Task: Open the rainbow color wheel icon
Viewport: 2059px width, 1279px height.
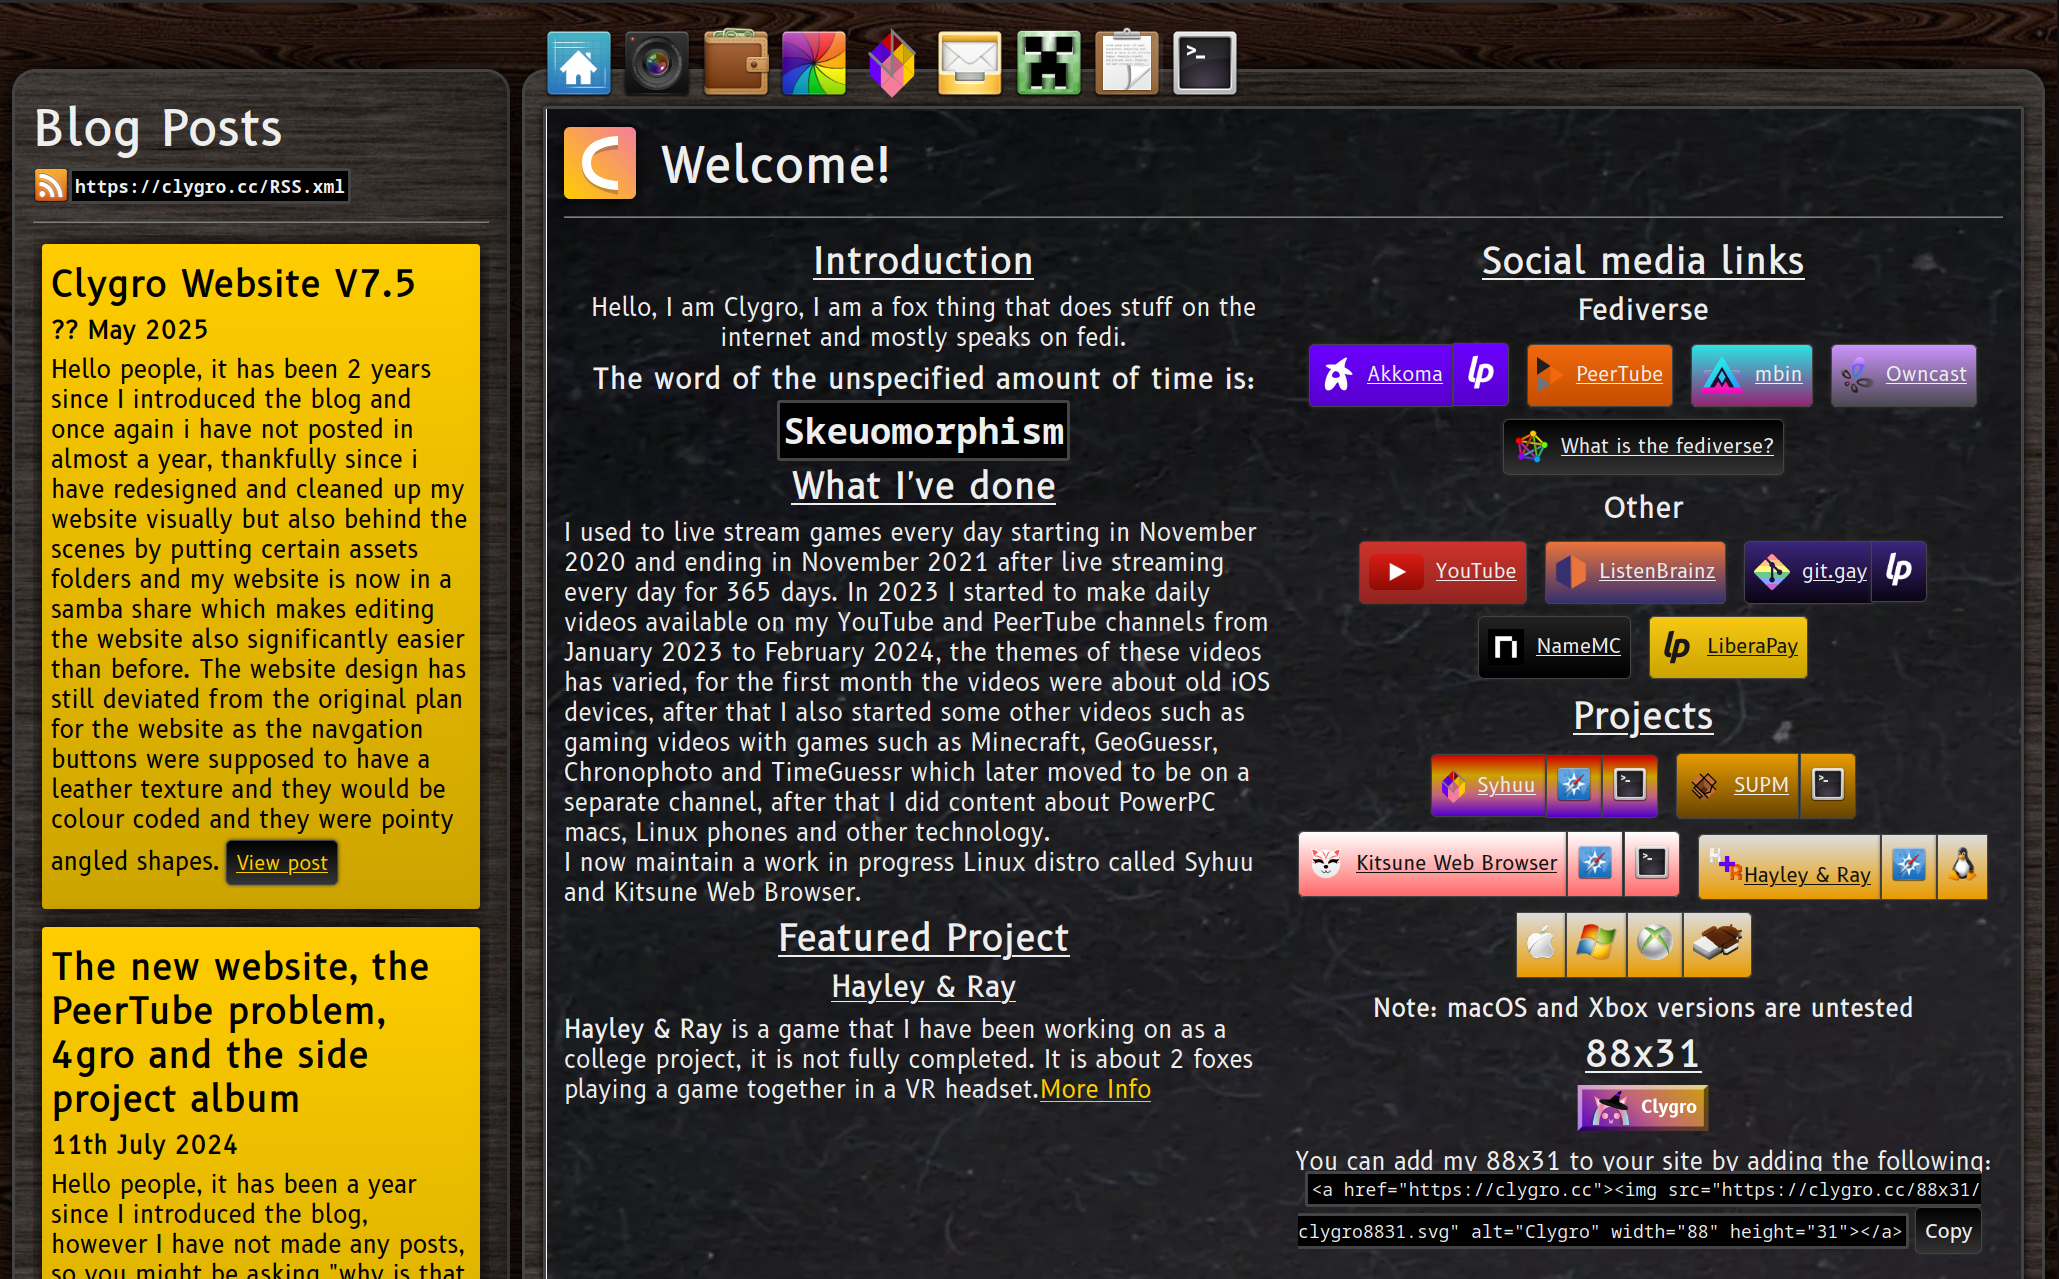Action: pyautogui.click(x=813, y=64)
